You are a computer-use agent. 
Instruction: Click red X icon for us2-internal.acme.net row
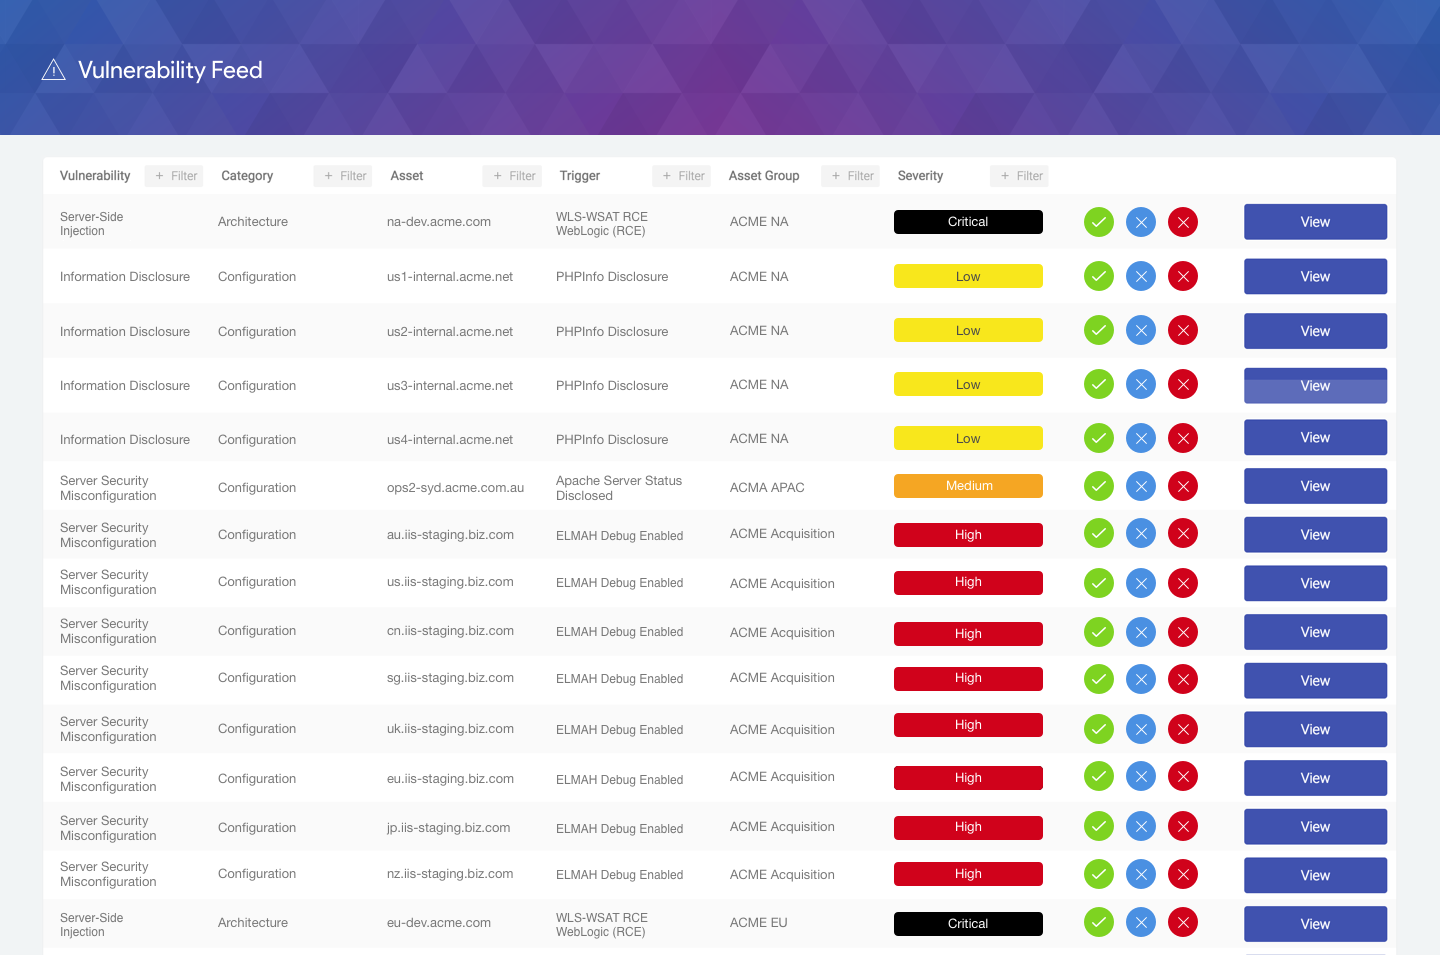pyautogui.click(x=1182, y=331)
